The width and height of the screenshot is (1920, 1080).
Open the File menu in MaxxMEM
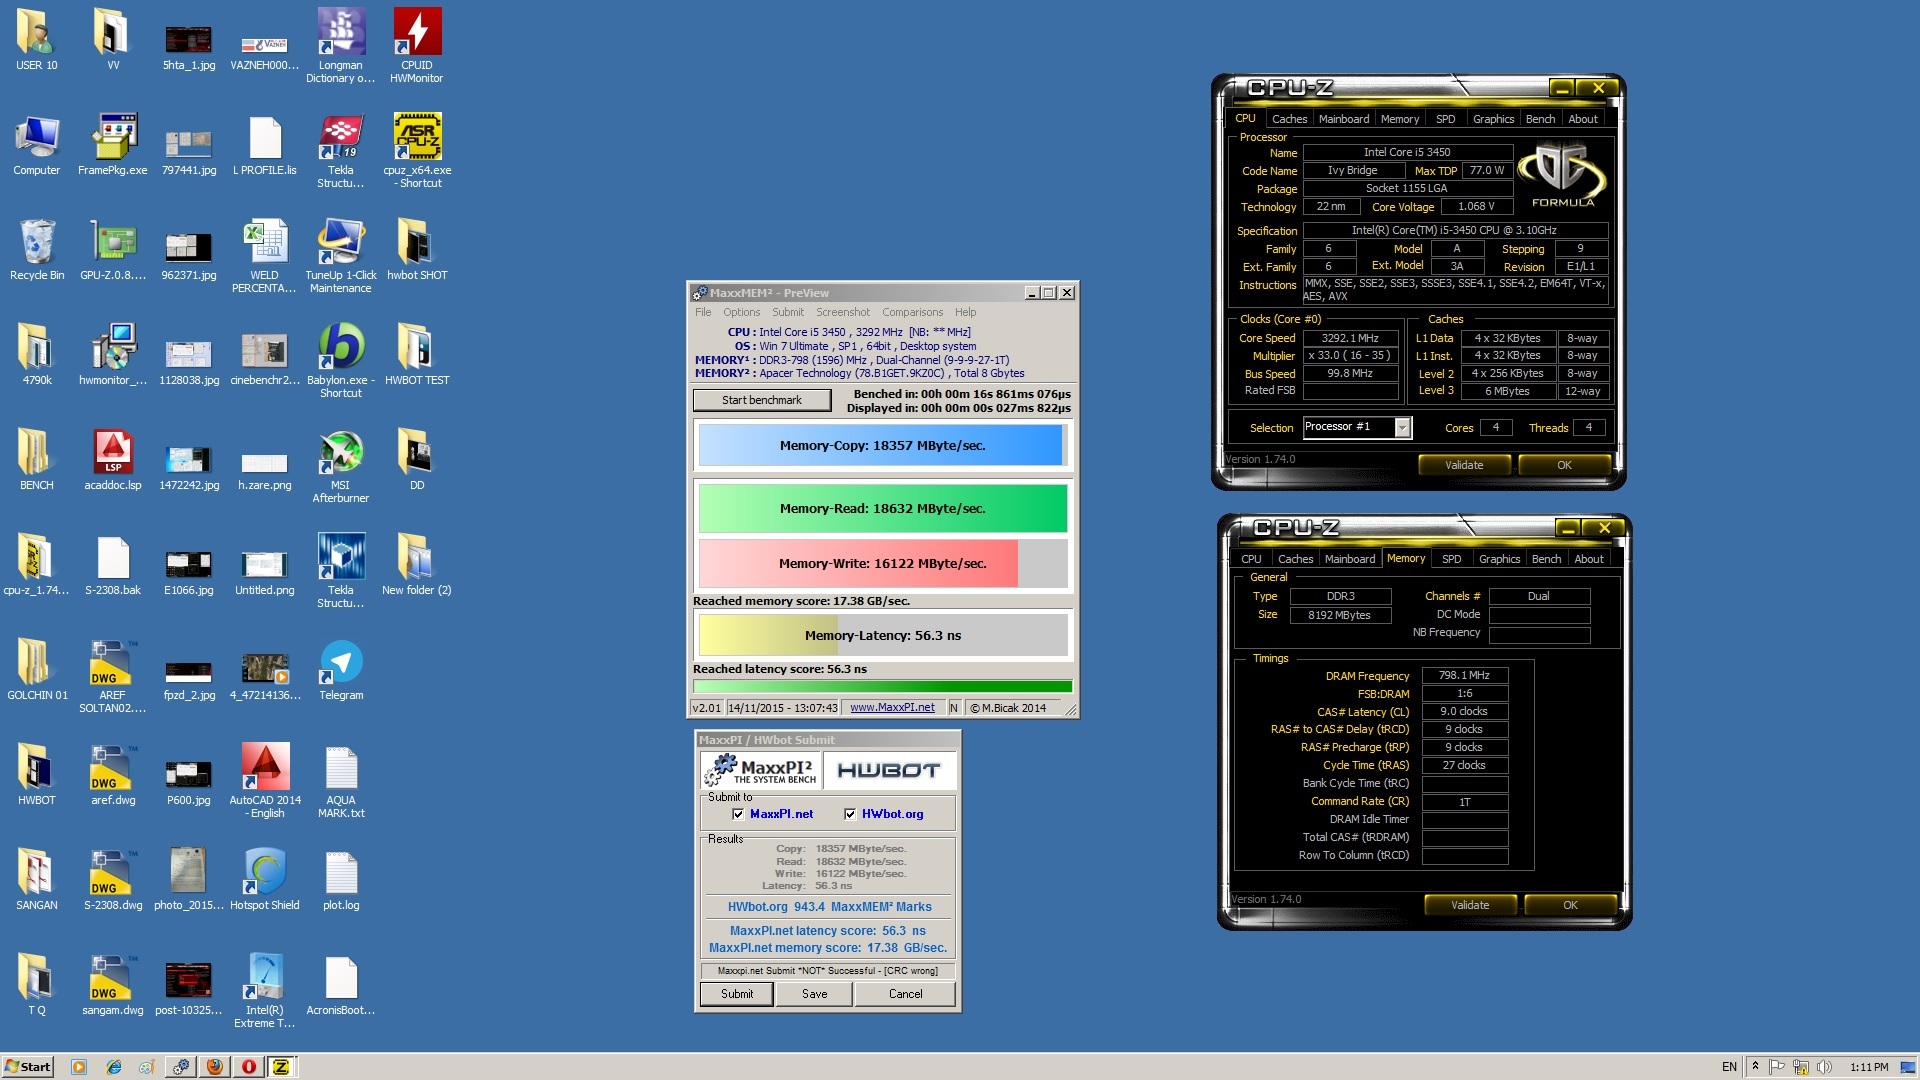703,312
